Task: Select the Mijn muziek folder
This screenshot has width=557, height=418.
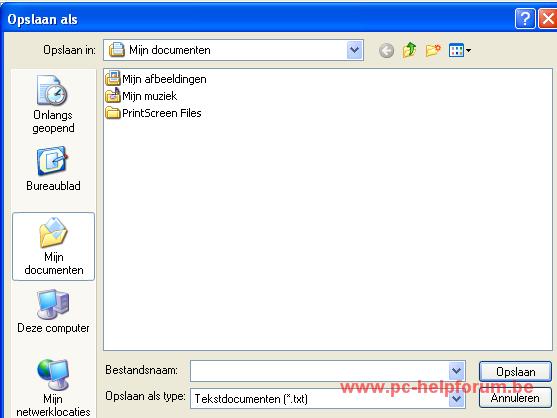Action: click(141, 96)
